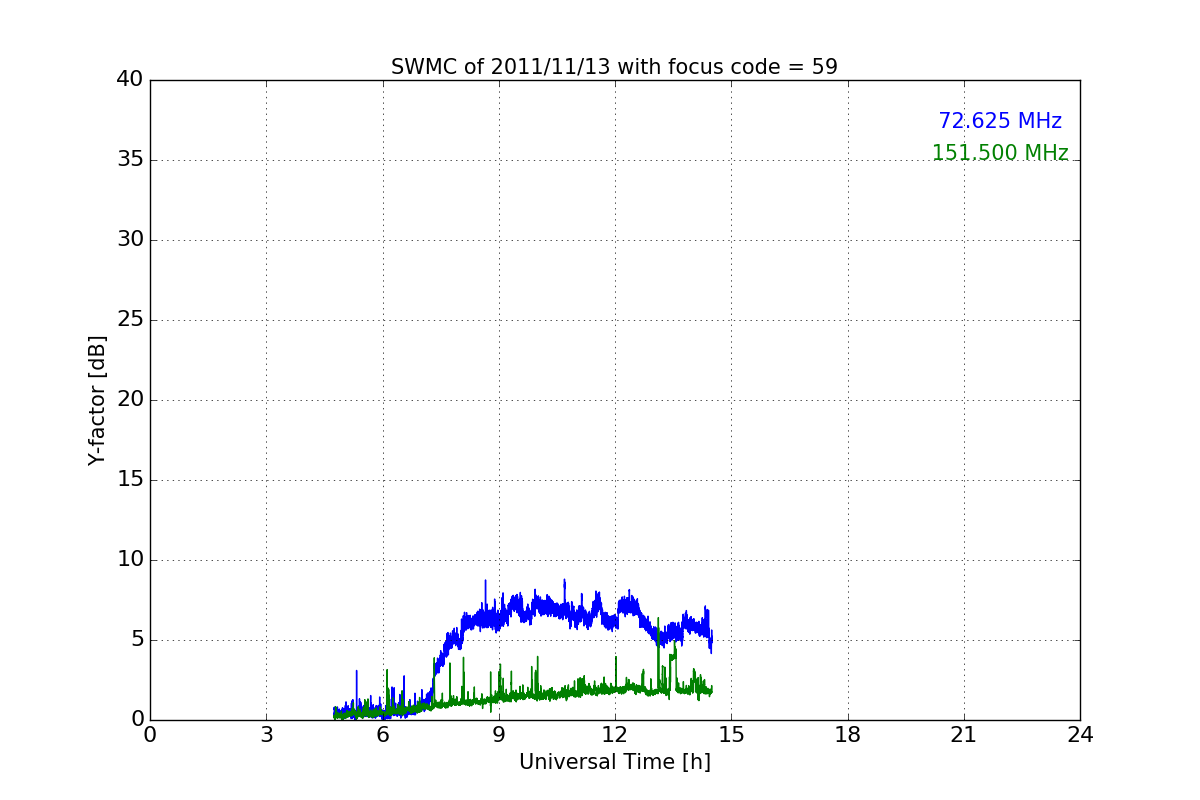Screen dimensions: 1200x800
Task: Click the y-axis tick label '15'
Action: click(130, 480)
